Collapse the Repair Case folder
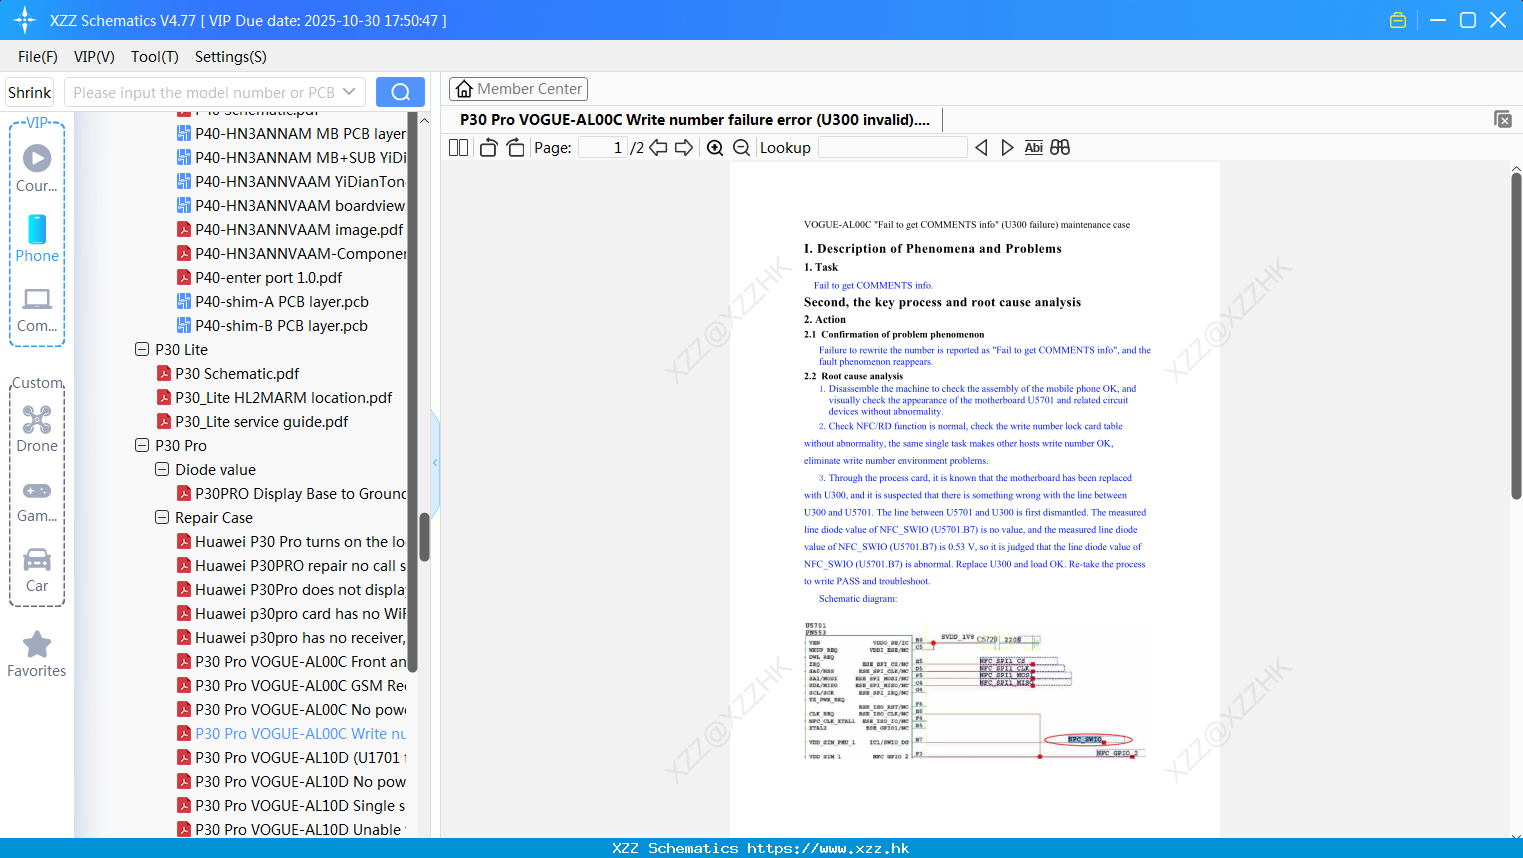Viewport: 1523px width, 858px height. pos(162,517)
